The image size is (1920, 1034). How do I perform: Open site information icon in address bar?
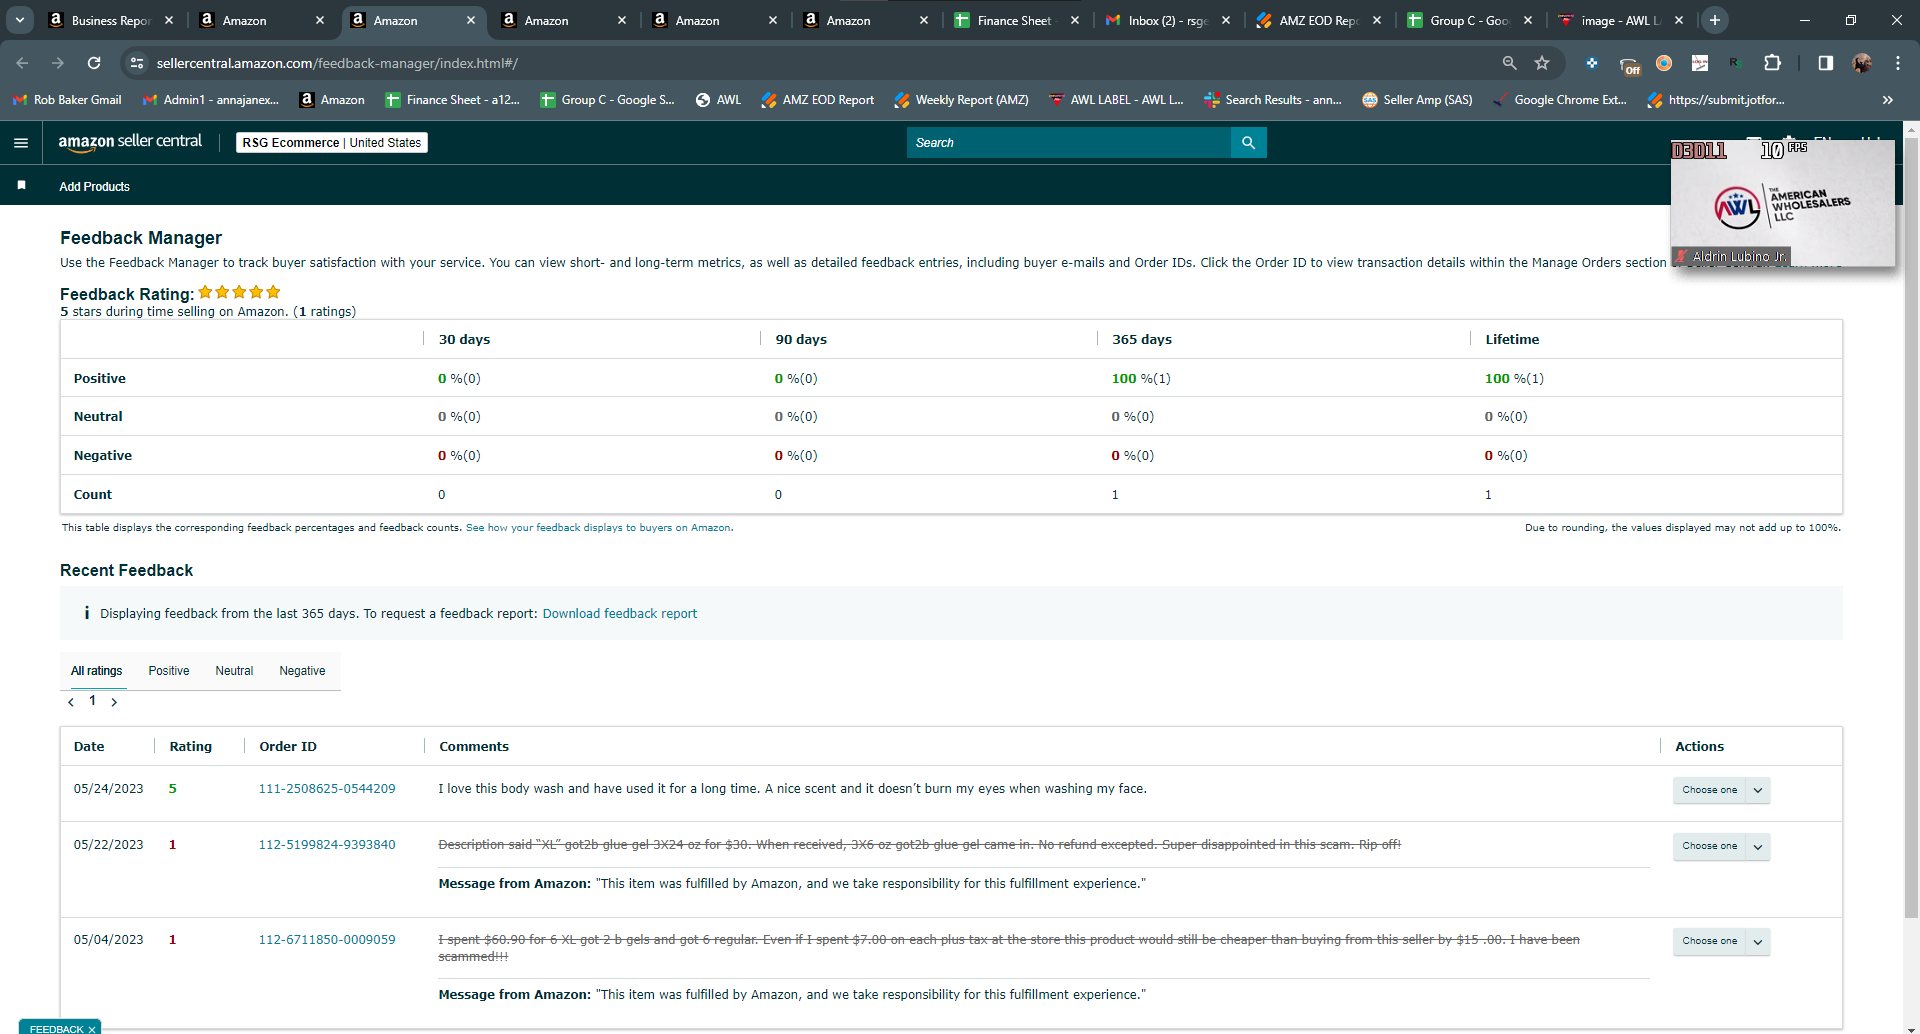click(137, 63)
